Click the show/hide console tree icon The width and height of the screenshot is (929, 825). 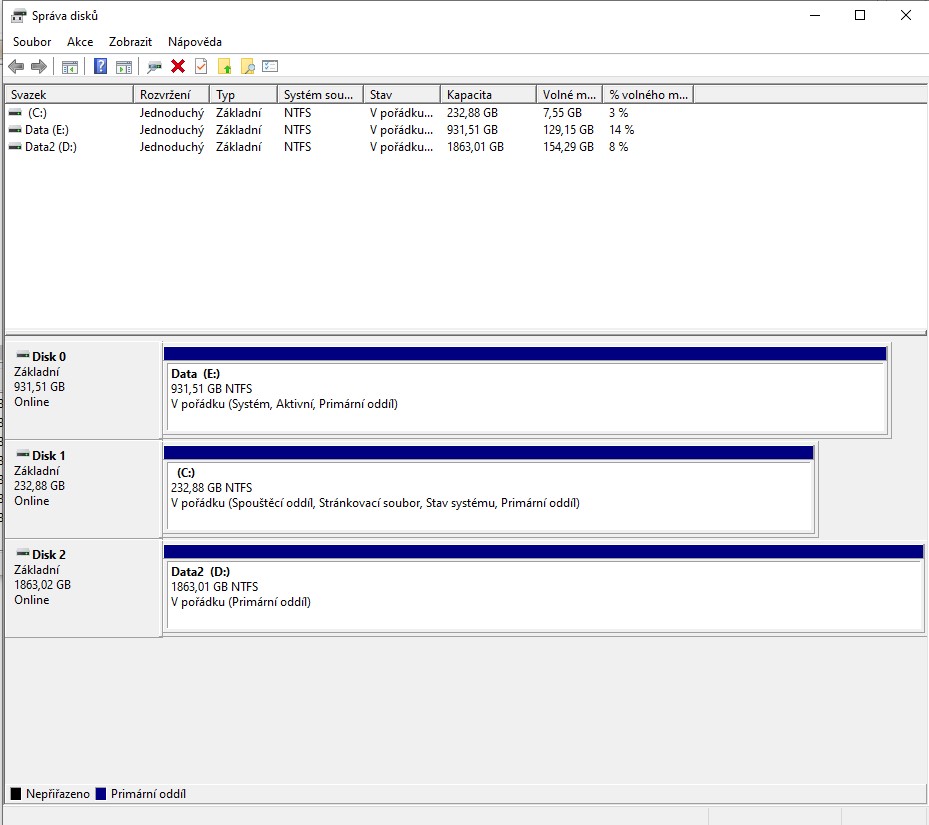coord(70,67)
